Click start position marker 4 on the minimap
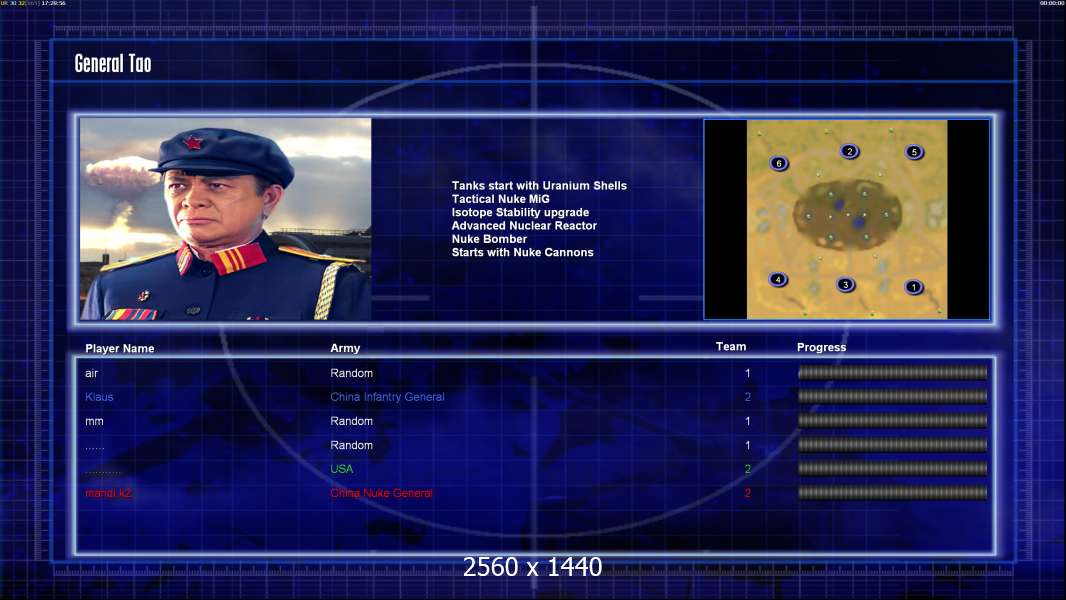The image size is (1066, 600). pyautogui.click(x=778, y=279)
